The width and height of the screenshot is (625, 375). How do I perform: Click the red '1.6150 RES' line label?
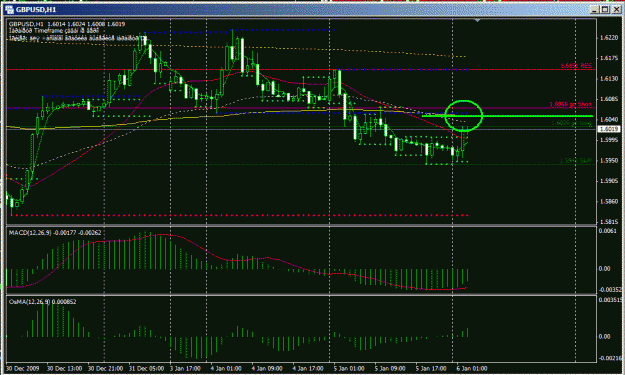[x=576, y=66]
